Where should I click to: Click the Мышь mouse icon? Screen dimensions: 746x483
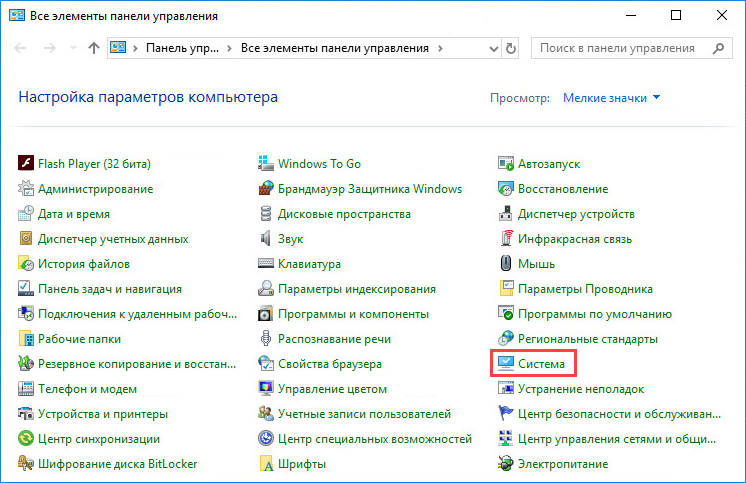point(506,264)
